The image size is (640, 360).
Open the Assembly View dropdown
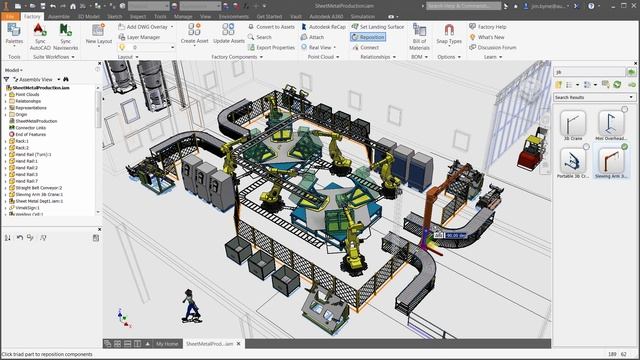(x=58, y=79)
